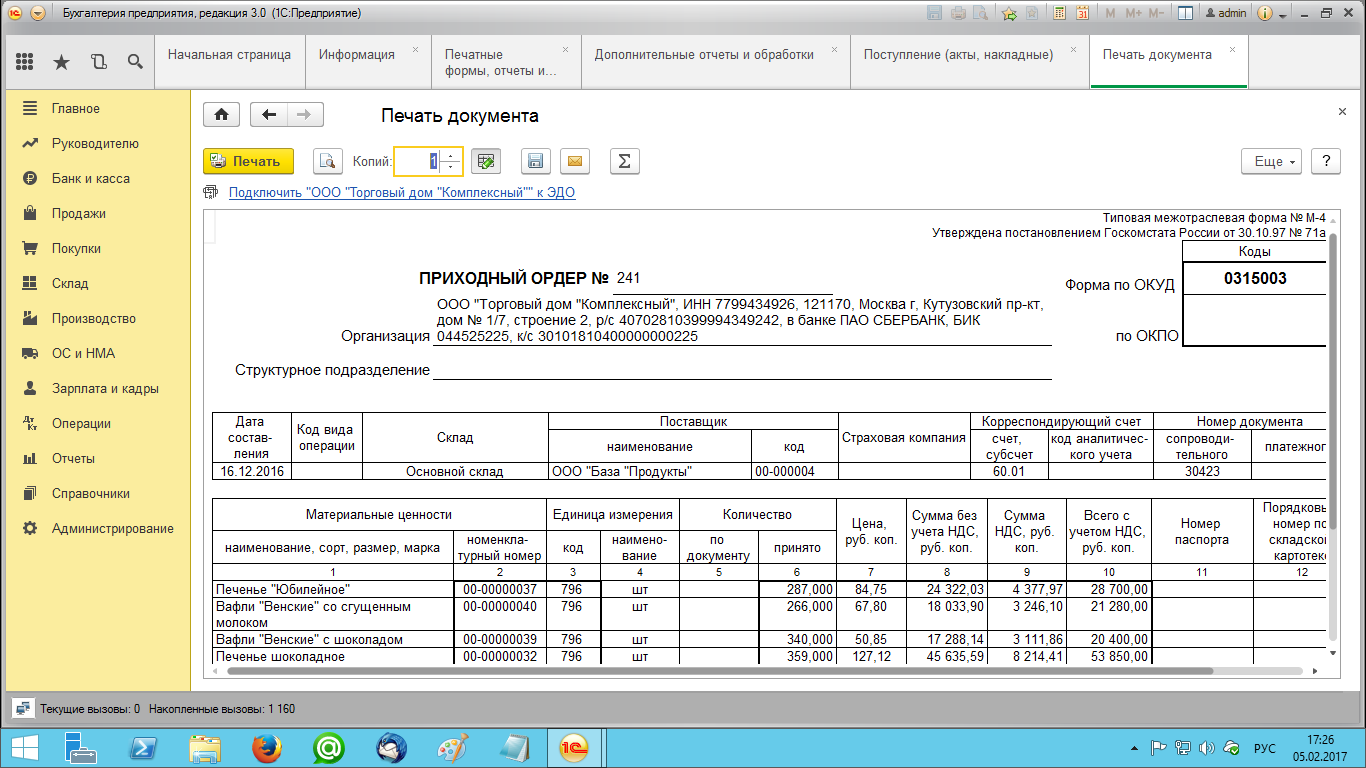Open the Favorites star icon
This screenshot has height=768, width=1366.
point(61,61)
